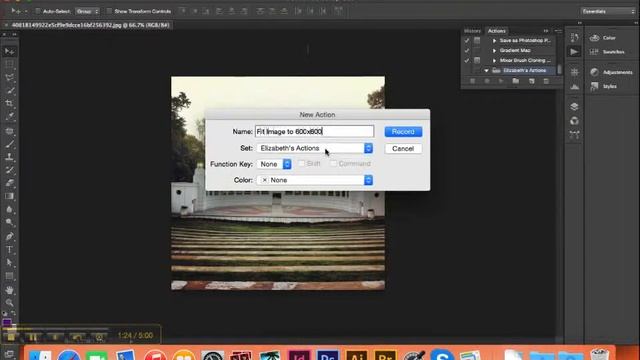This screenshot has width=640, height=360.
Task: Select the Rectangle shape tool
Action: (9, 276)
